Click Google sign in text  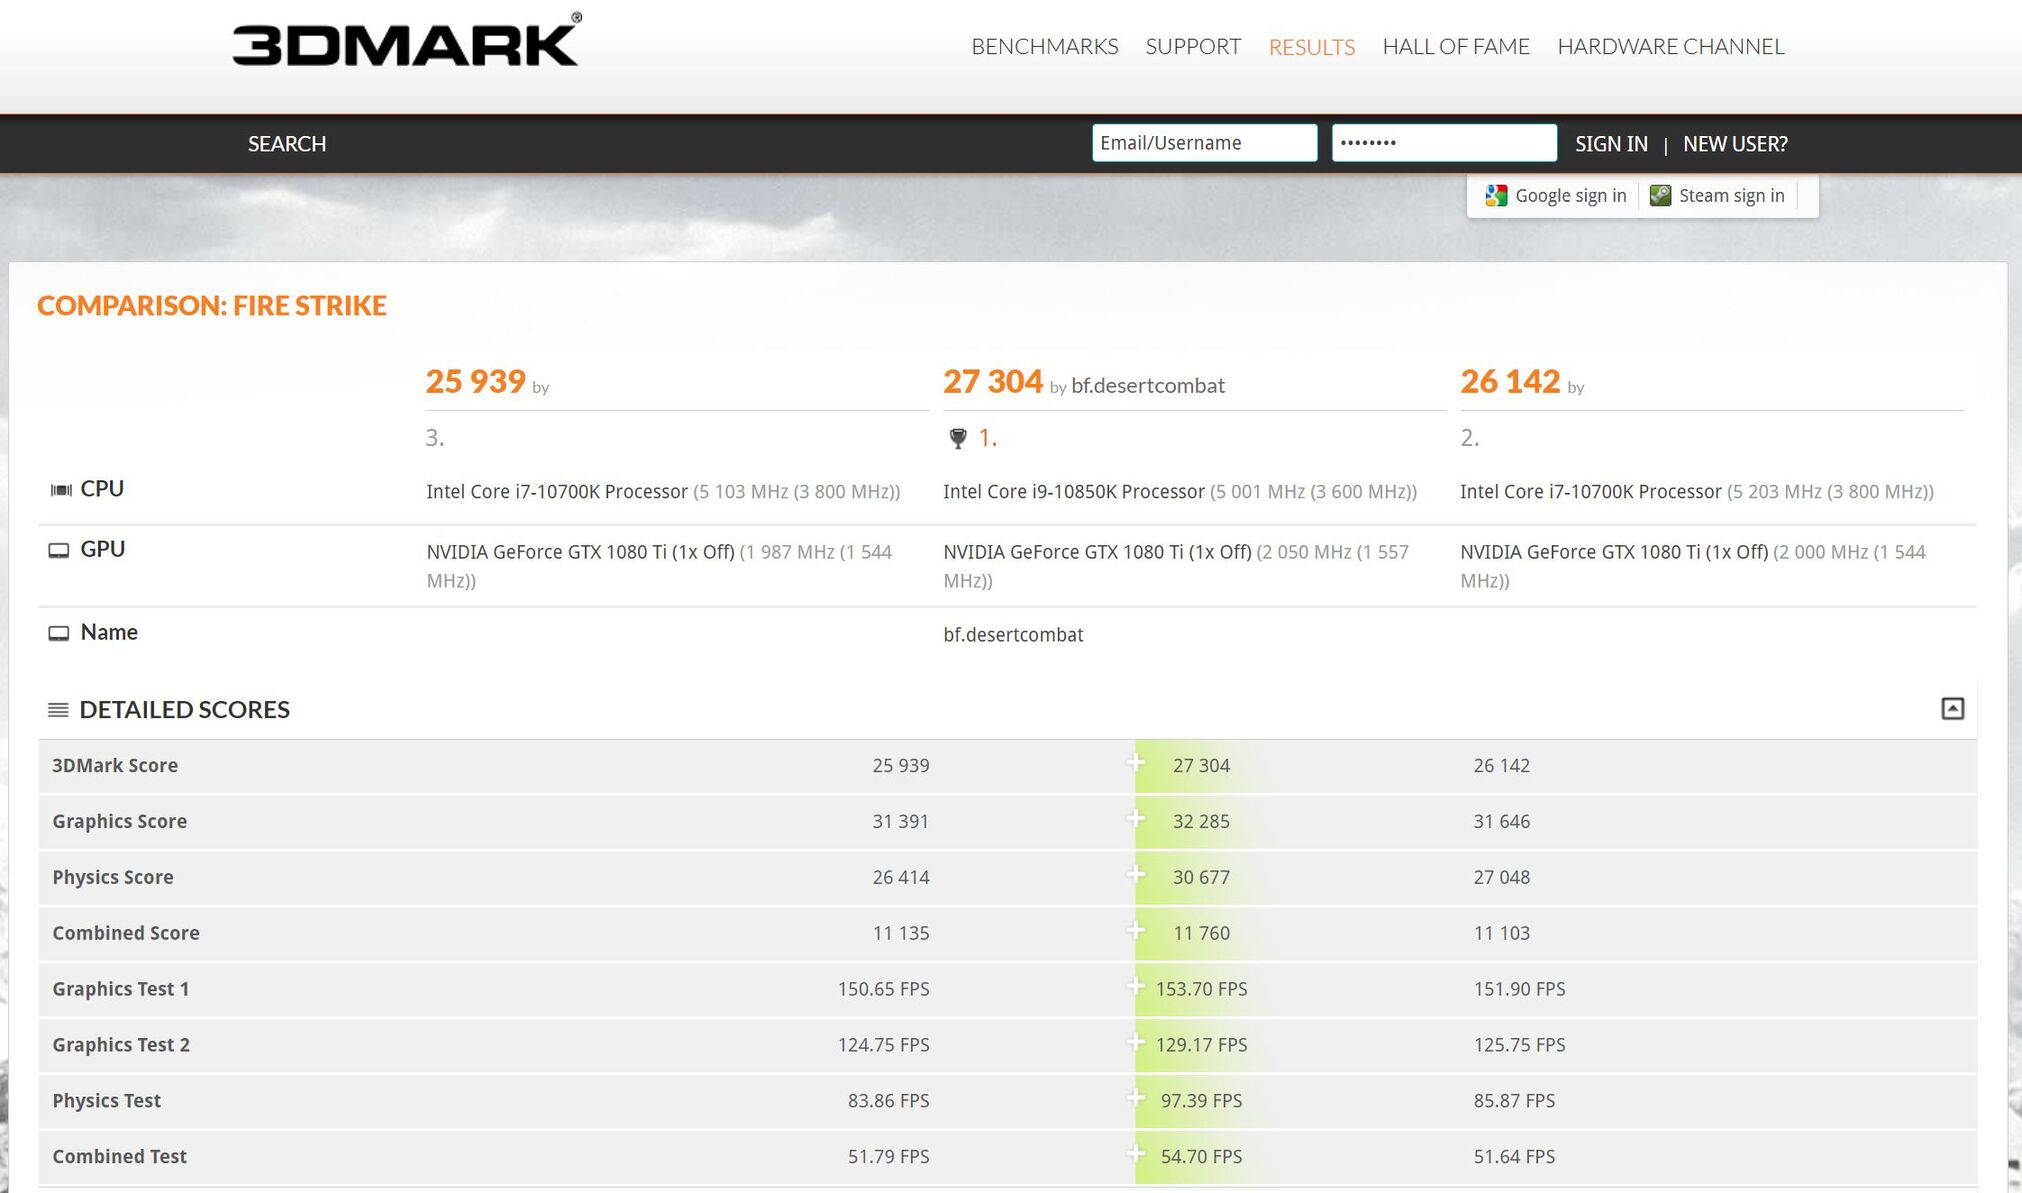point(1570,196)
